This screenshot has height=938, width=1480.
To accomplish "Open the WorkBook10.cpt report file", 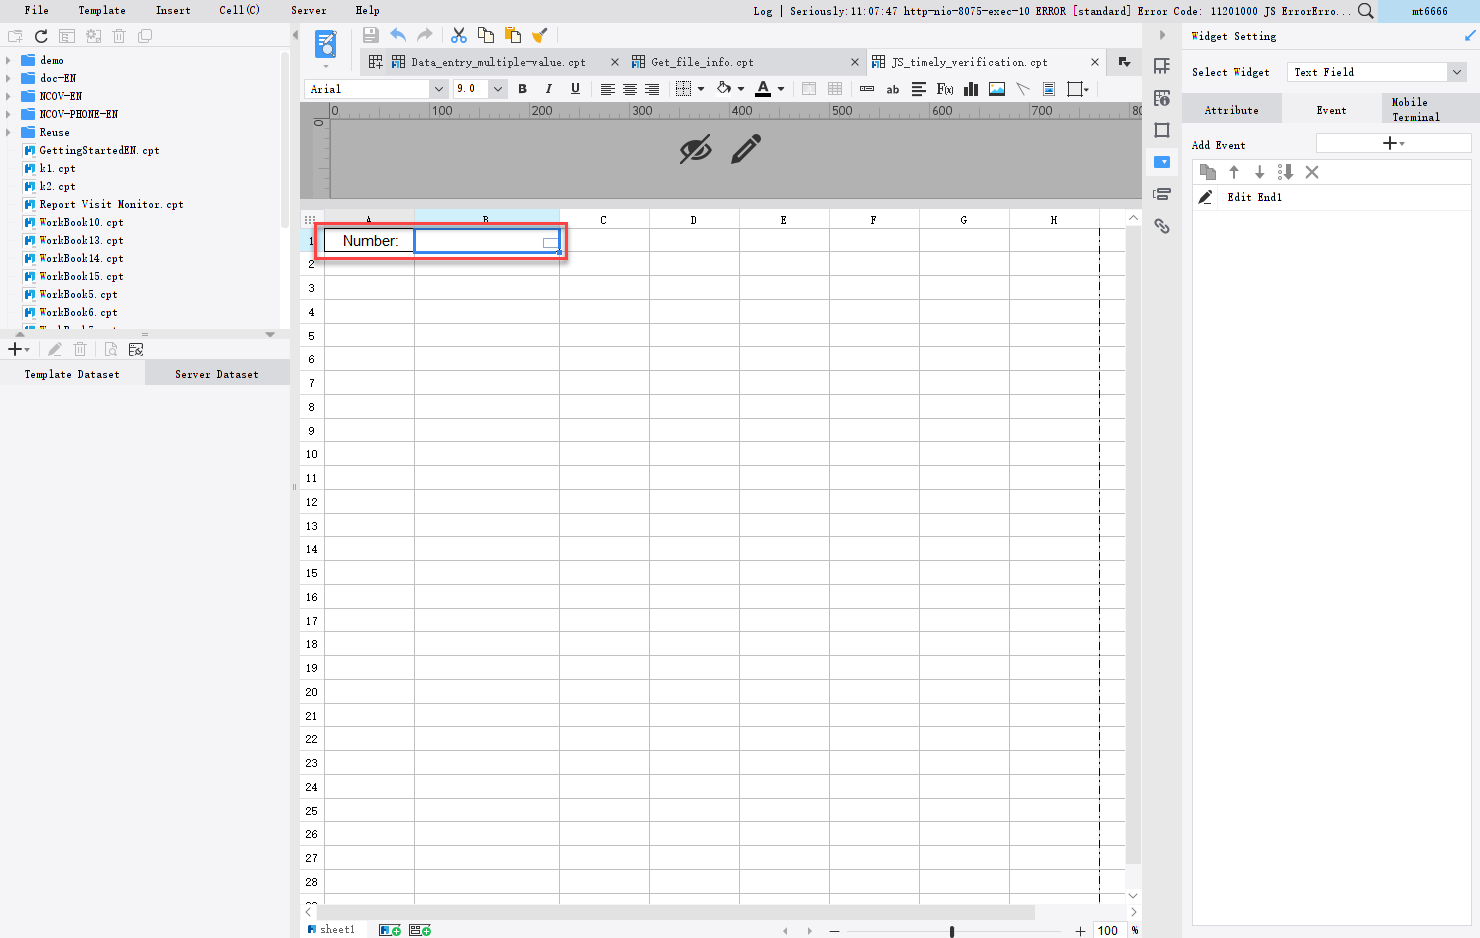I will coord(83,222).
